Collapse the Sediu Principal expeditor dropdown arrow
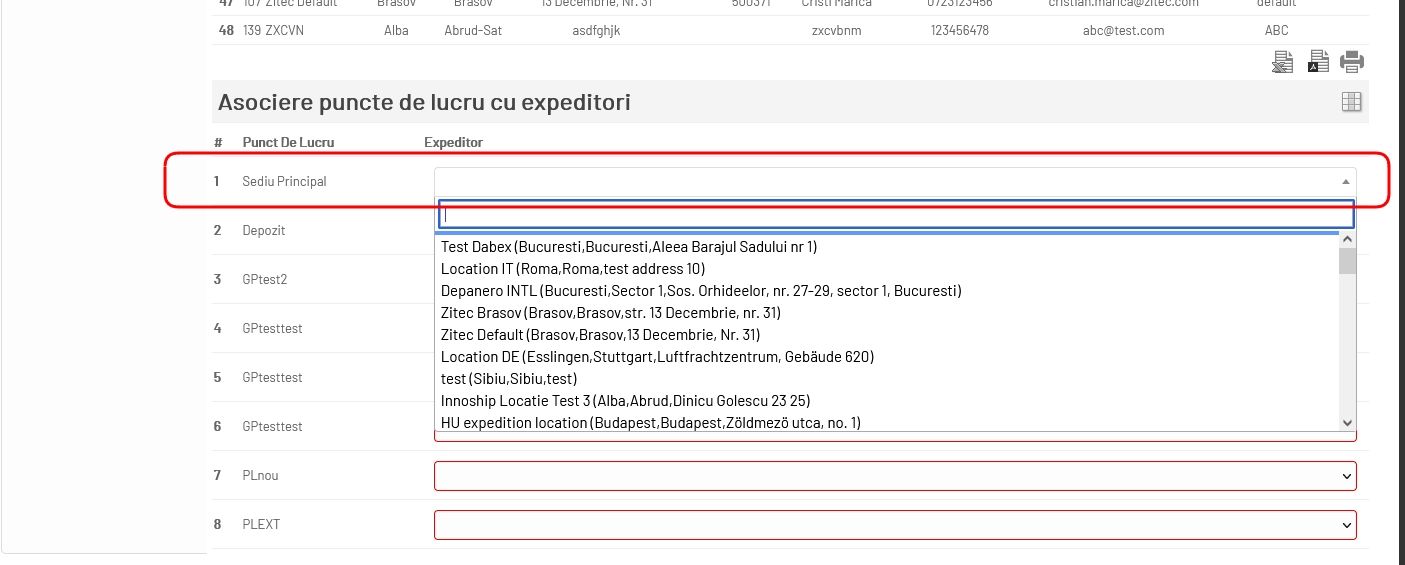 tap(1345, 182)
